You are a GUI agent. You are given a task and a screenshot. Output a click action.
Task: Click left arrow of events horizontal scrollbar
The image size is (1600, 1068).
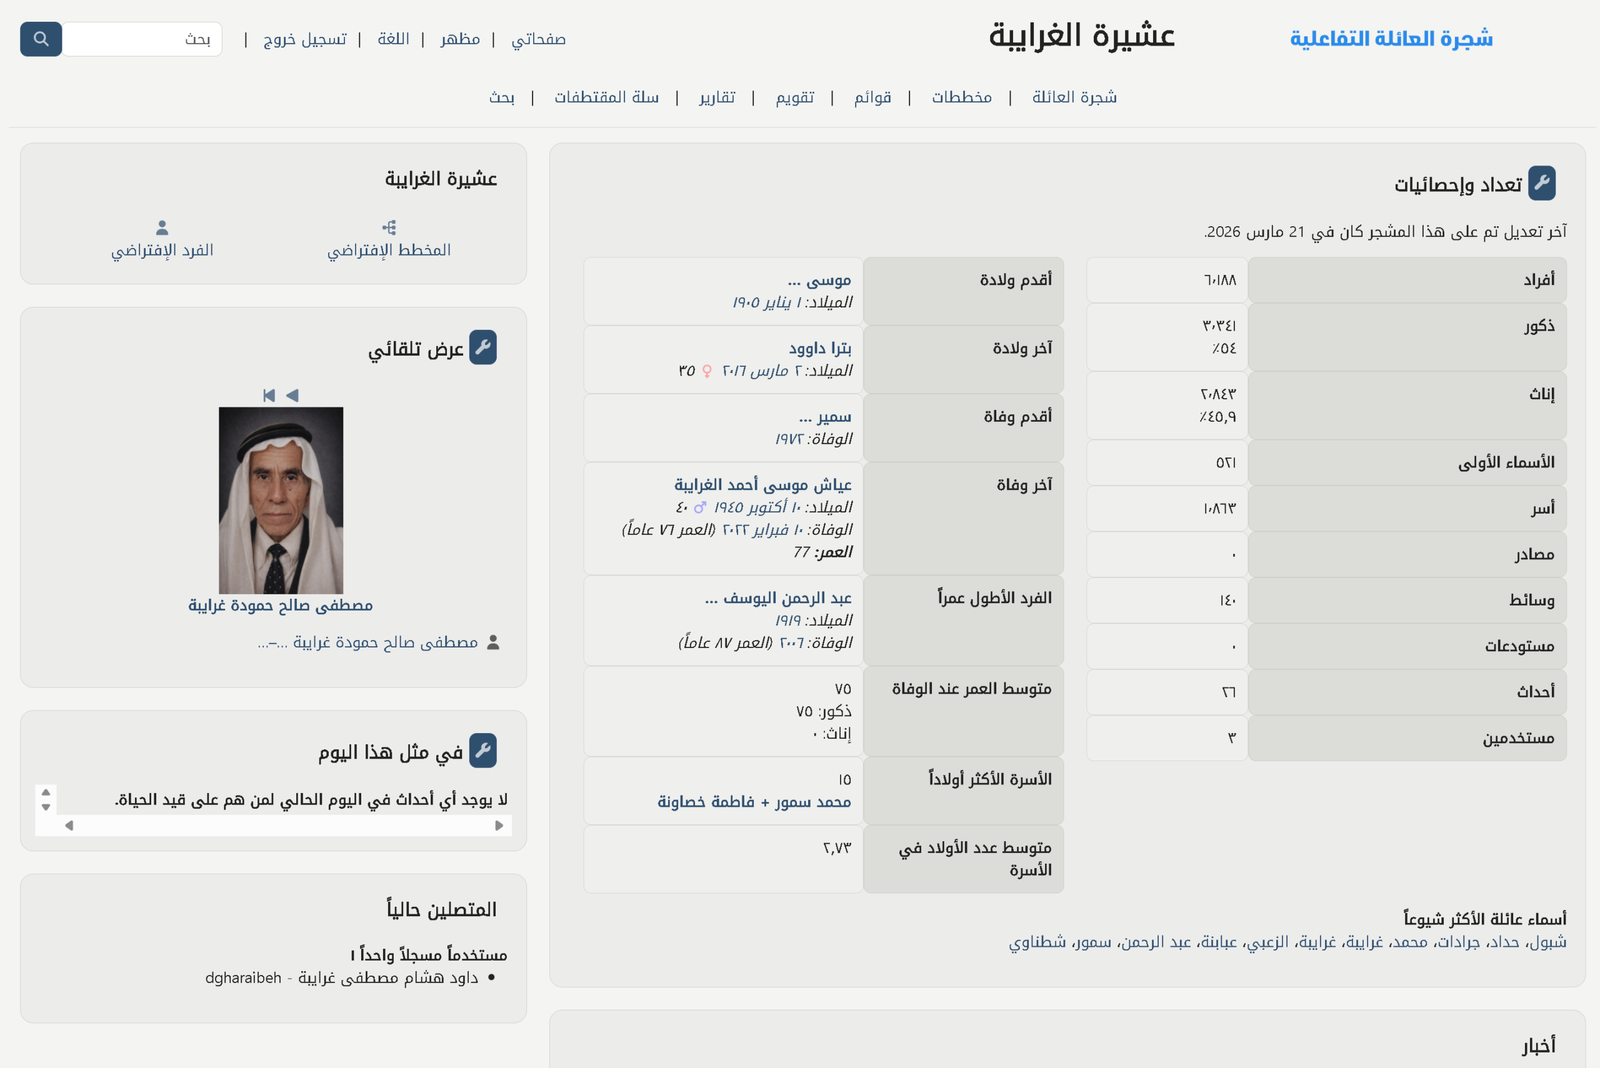[x=69, y=826]
